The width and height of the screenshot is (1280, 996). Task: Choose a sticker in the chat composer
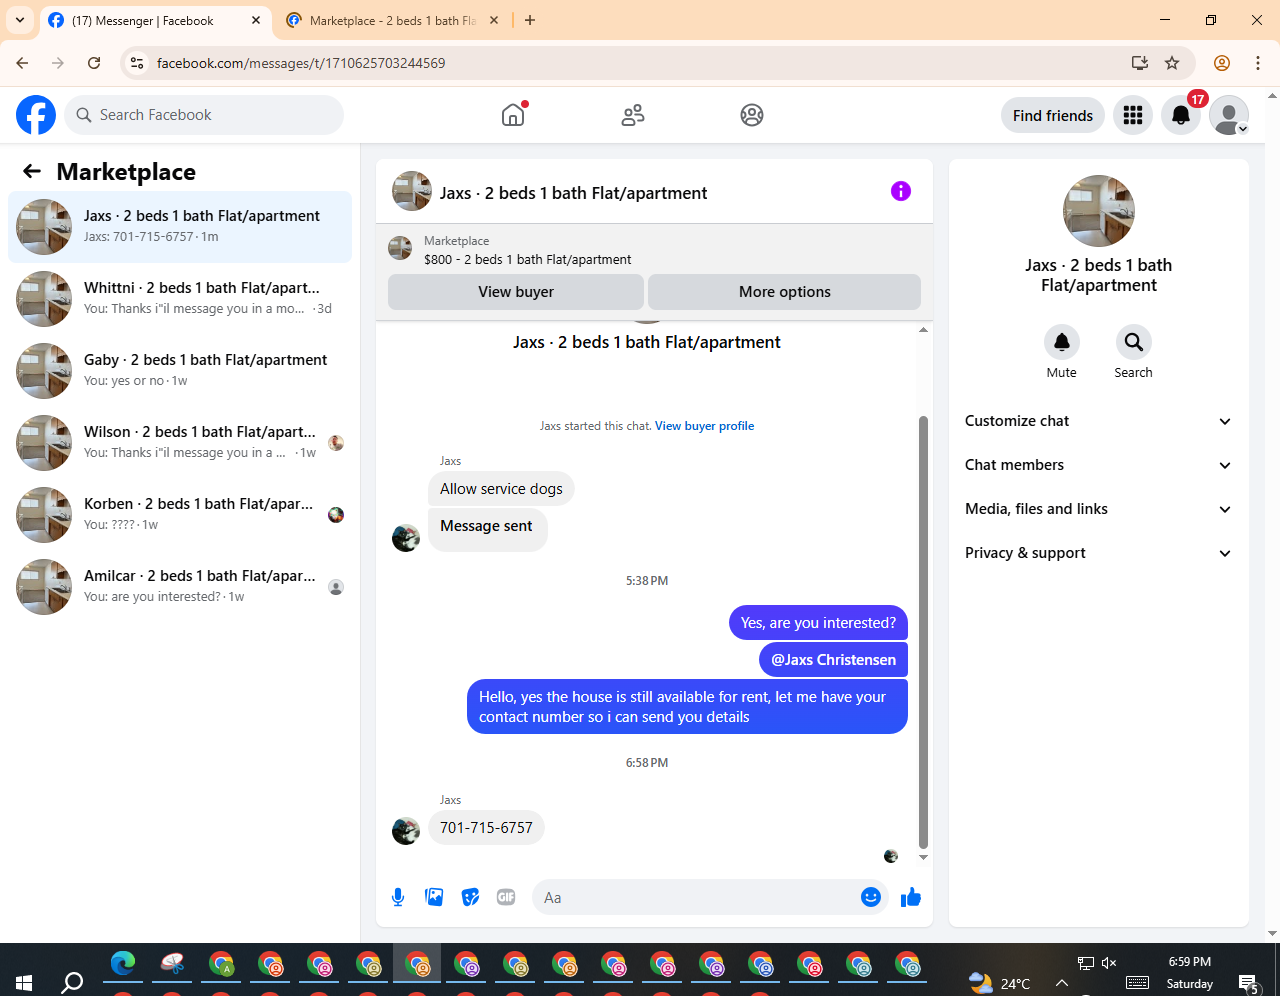[x=470, y=897]
